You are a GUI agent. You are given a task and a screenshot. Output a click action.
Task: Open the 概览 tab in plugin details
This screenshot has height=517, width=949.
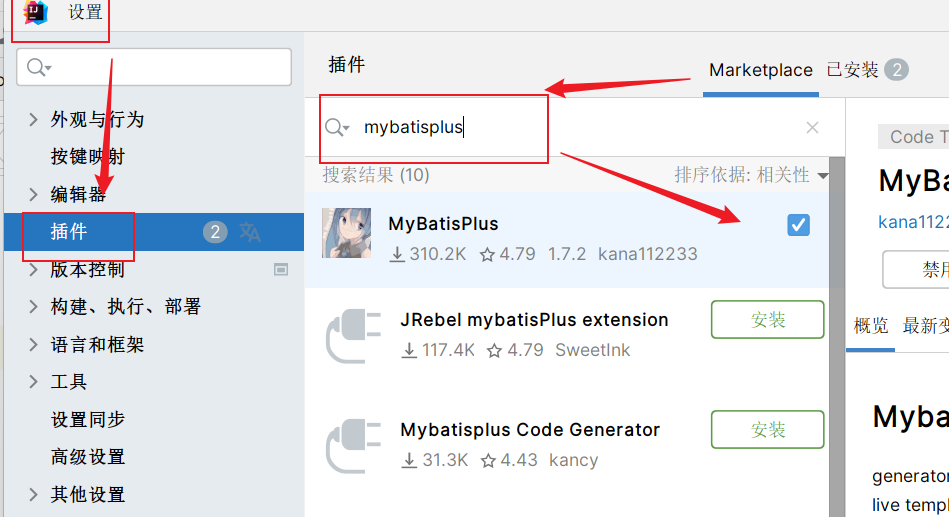870,326
